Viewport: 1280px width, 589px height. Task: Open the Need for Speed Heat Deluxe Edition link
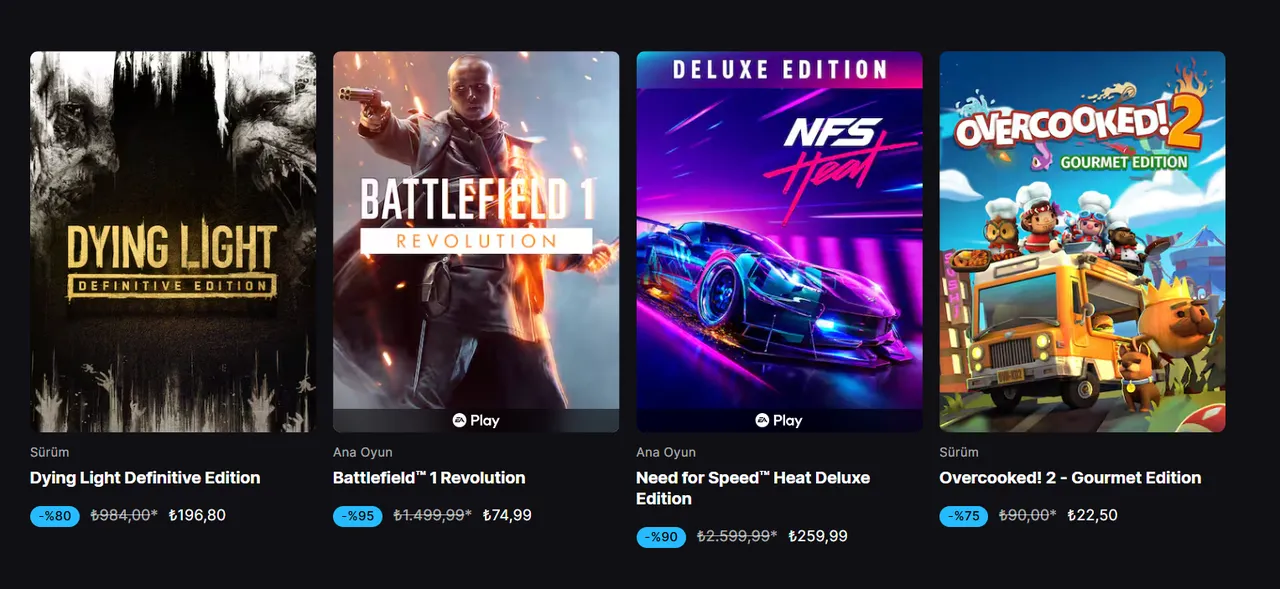[x=752, y=488]
